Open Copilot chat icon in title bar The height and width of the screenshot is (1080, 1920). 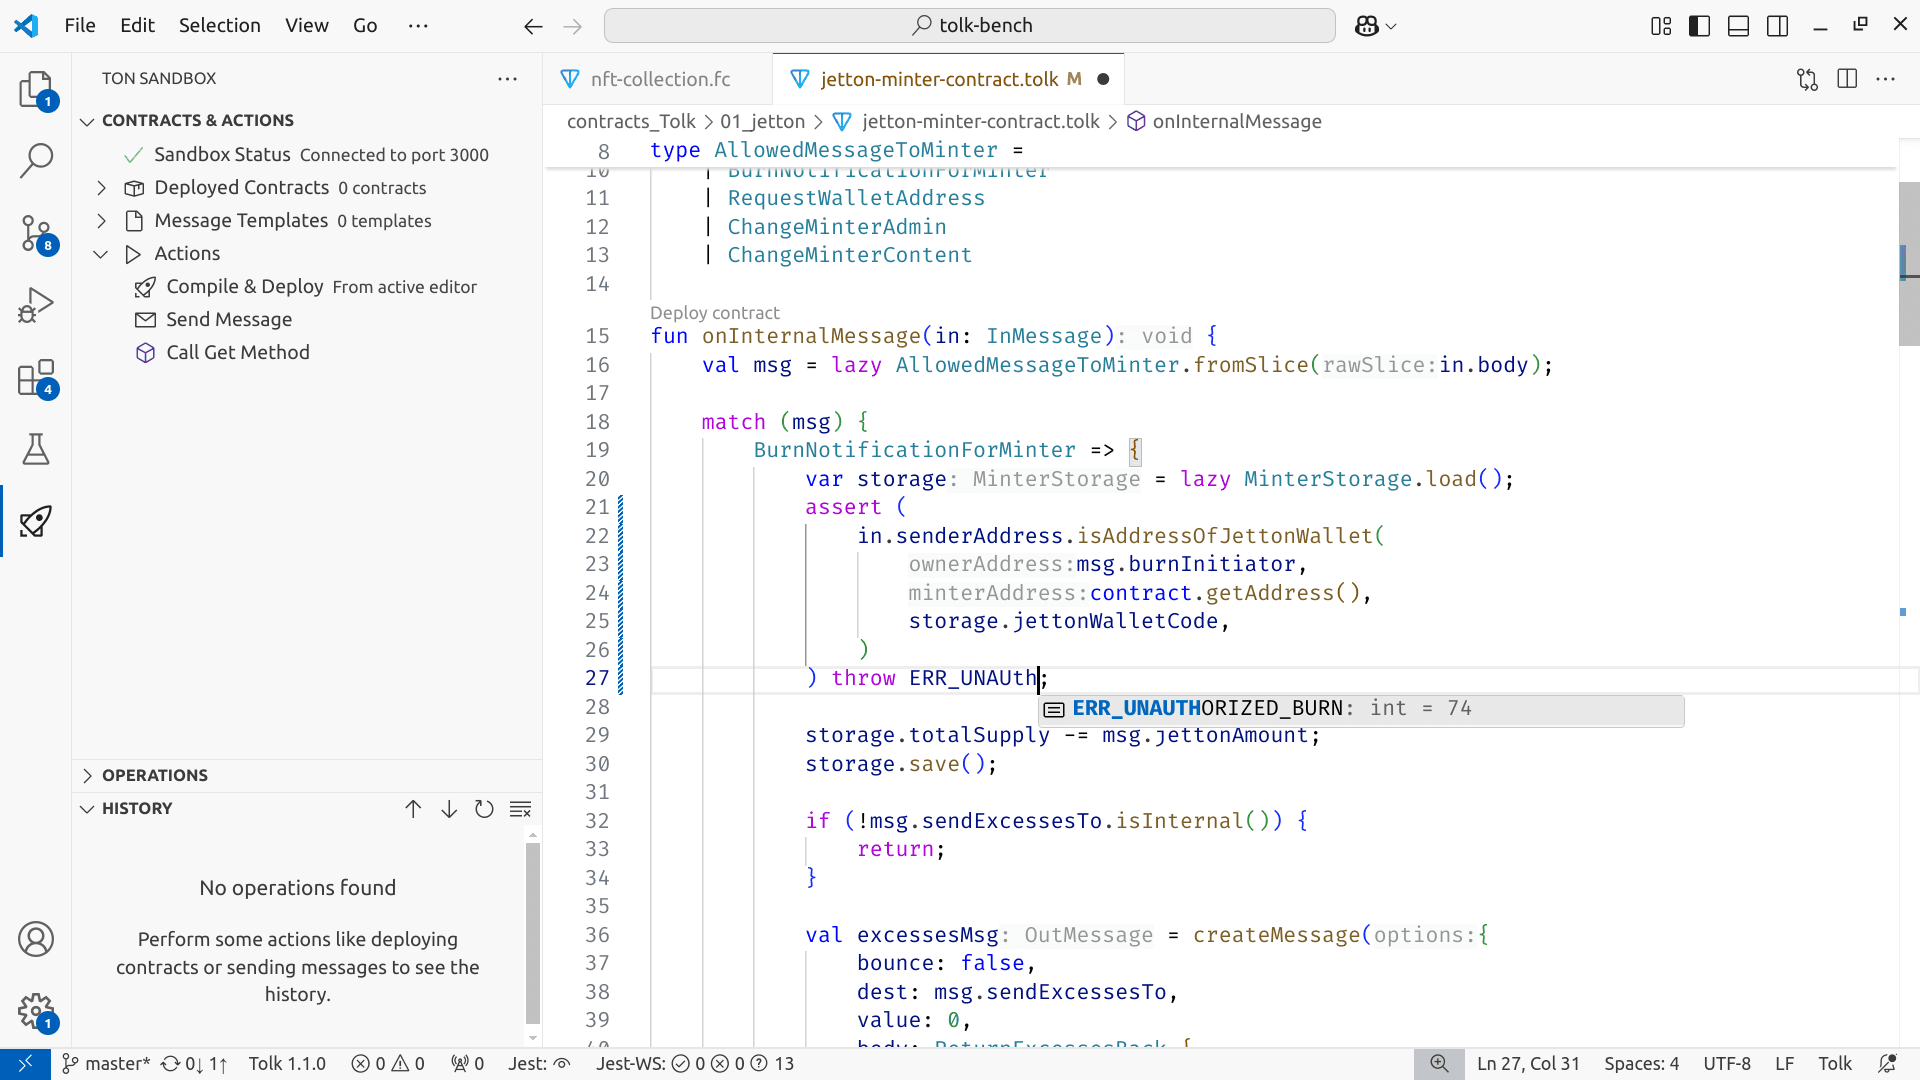tap(1367, 26)
